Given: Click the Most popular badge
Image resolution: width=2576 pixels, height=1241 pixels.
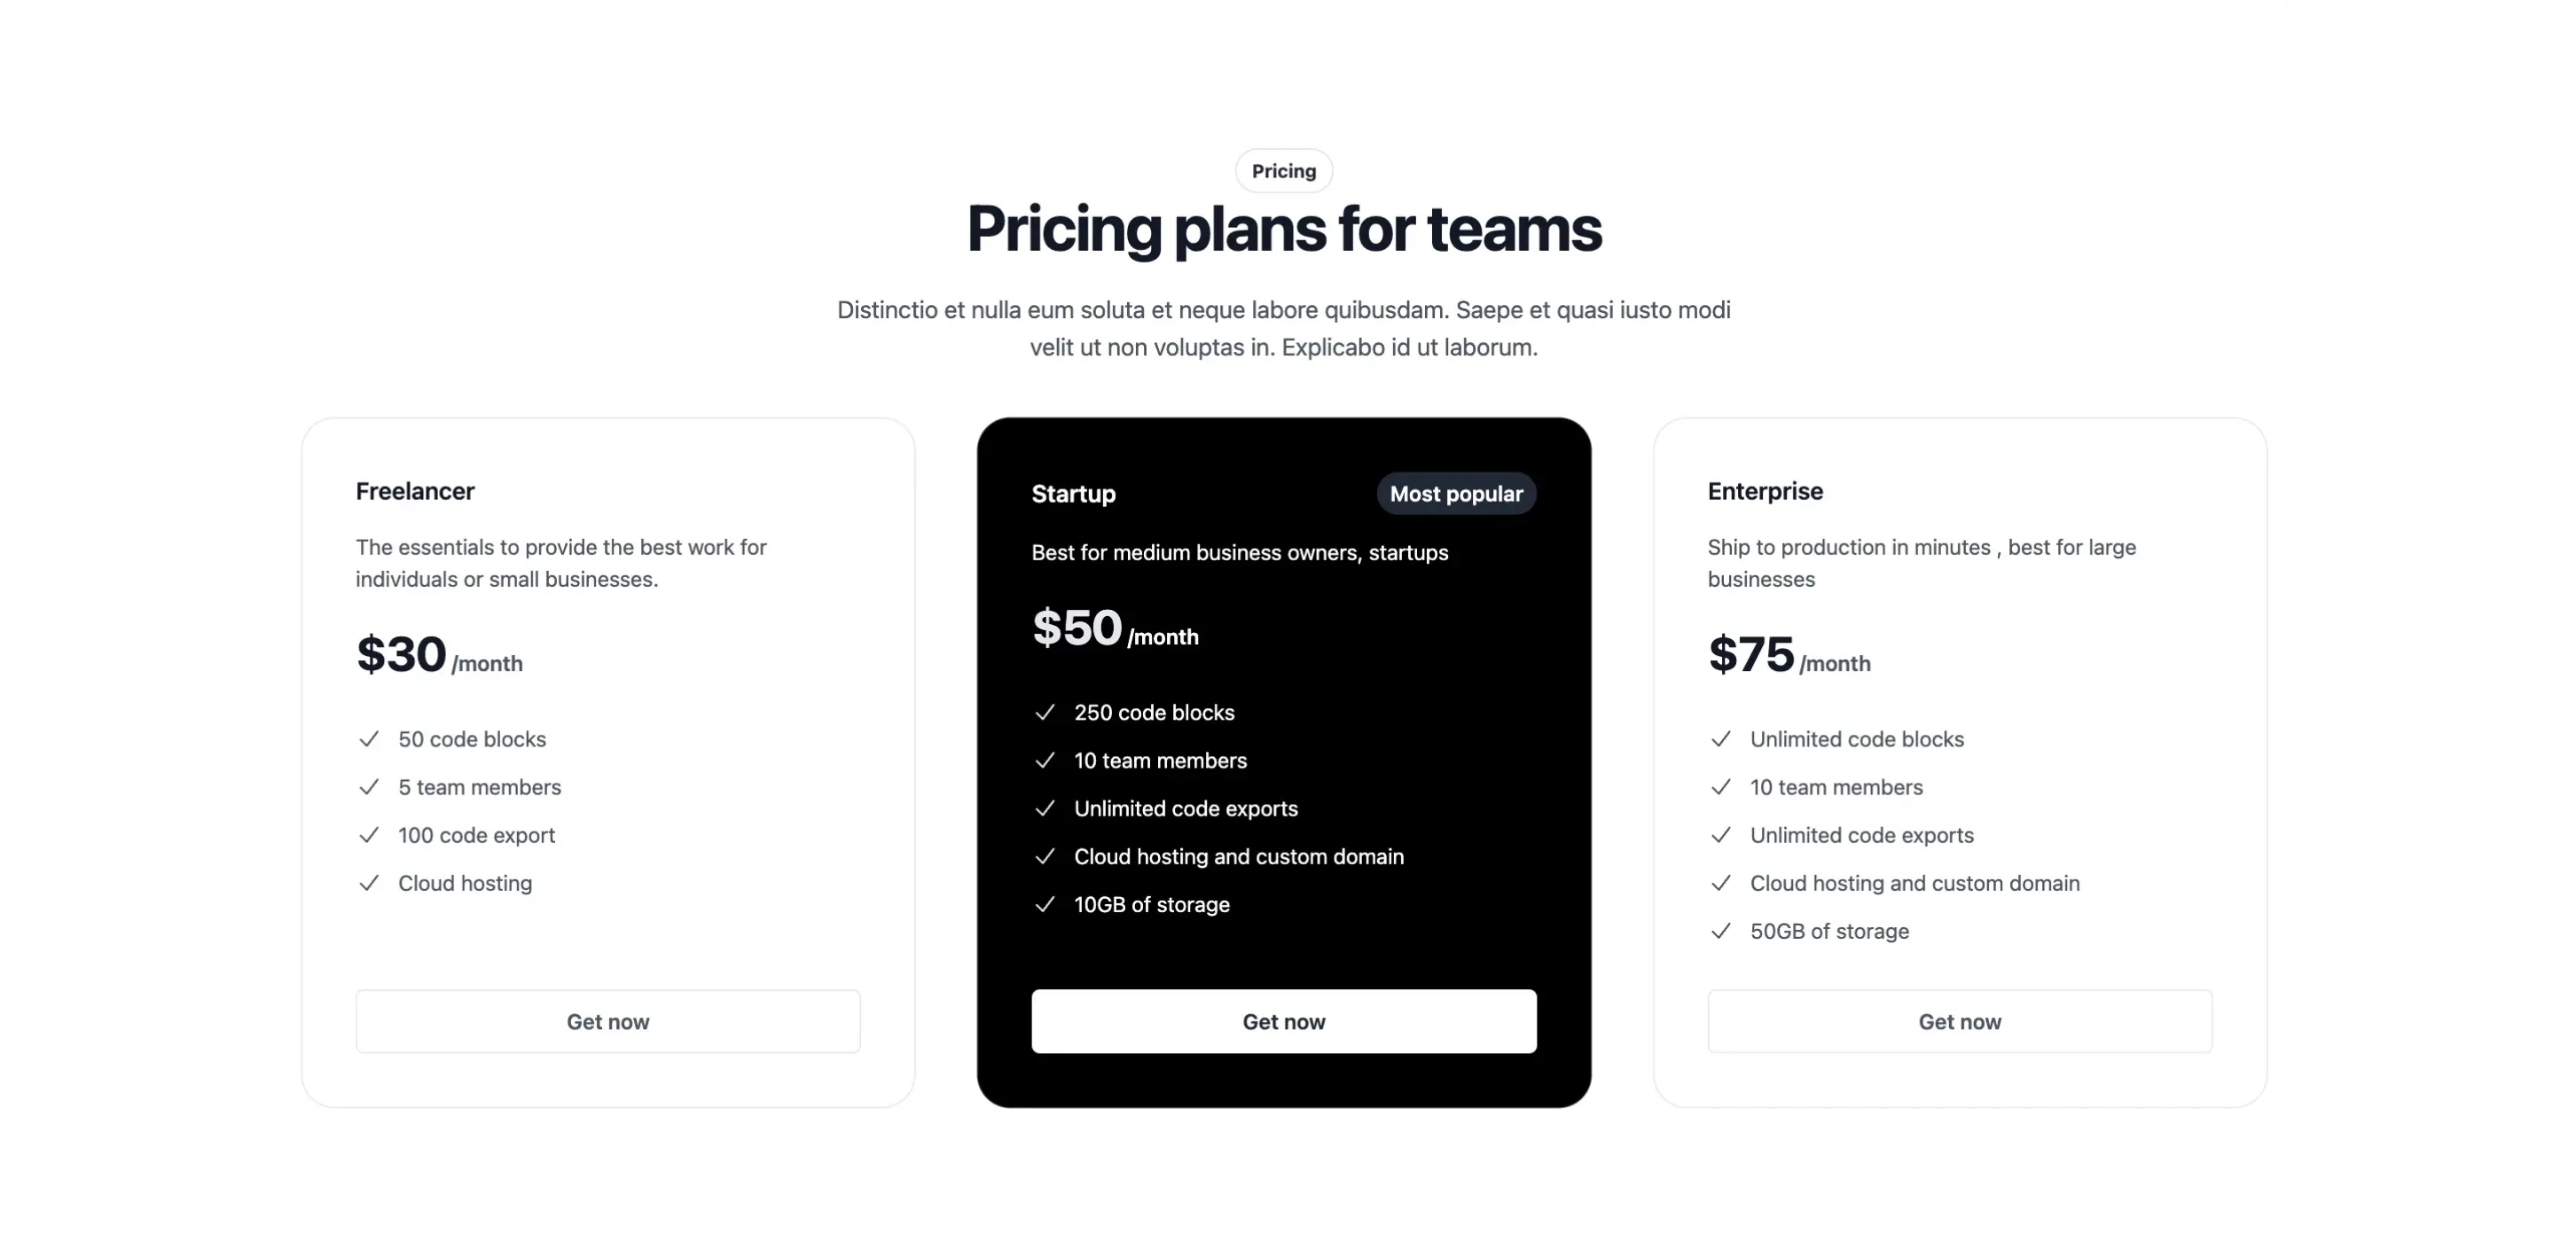Looking at the screenshot, I should 1456,493.
